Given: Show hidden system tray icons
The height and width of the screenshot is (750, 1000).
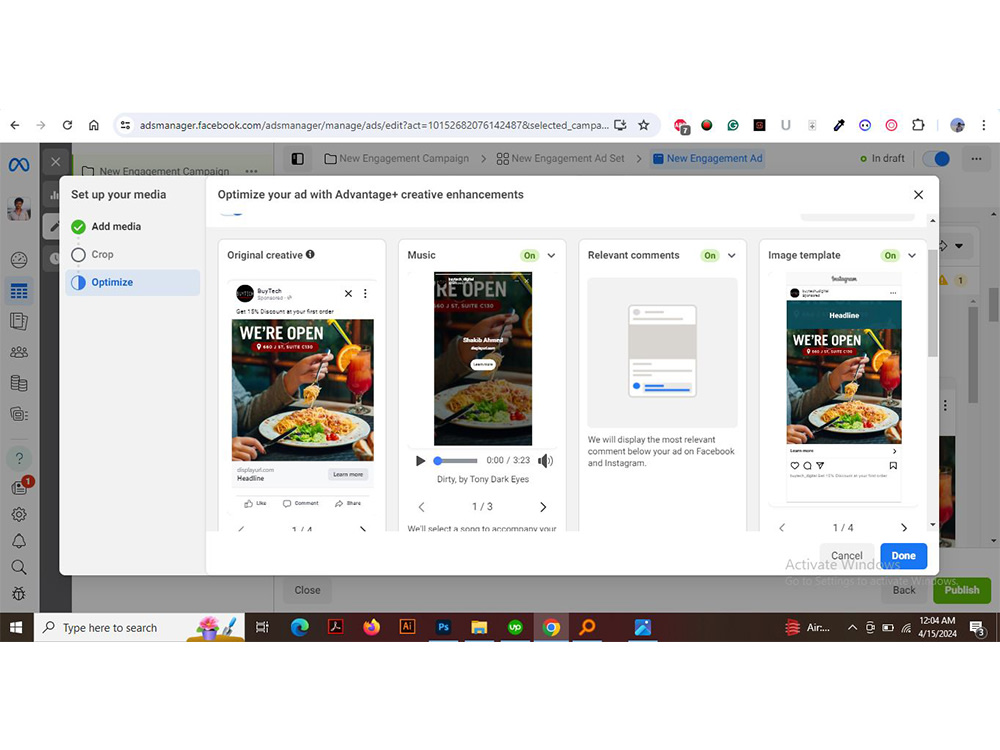Looking at the screenshot, I should (852, 628).
